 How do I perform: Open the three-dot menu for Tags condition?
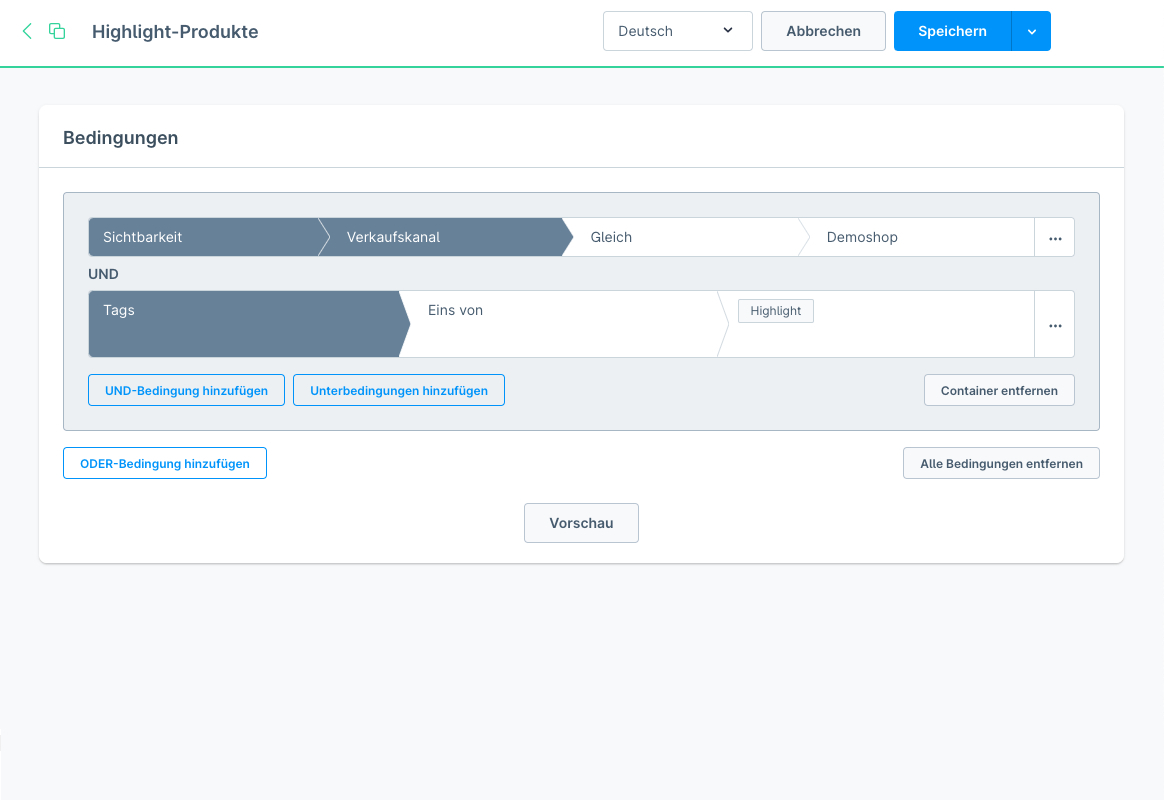1054,325
